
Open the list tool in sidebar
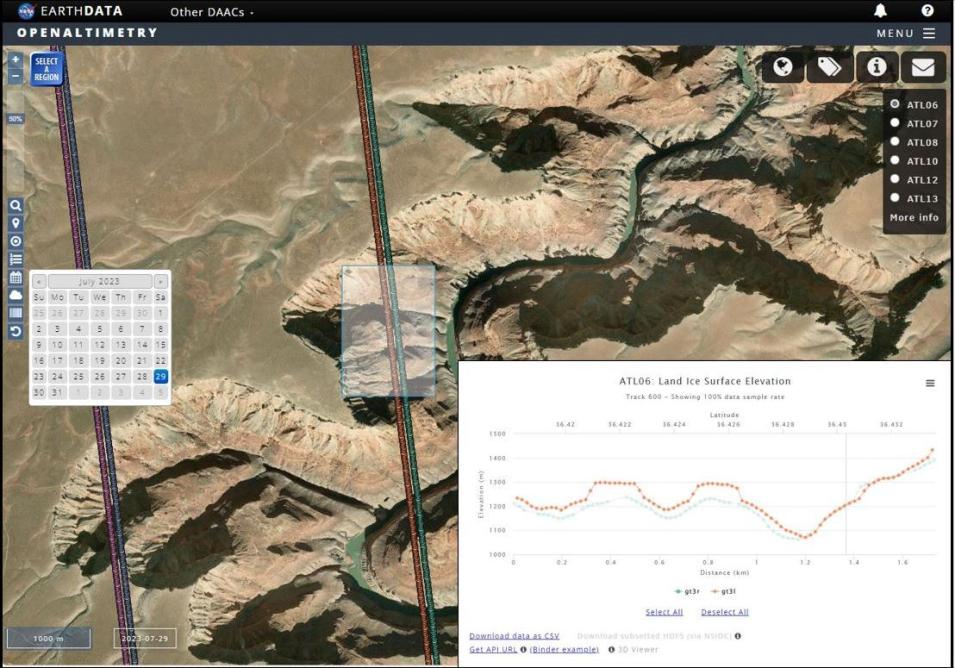[16, 259]
